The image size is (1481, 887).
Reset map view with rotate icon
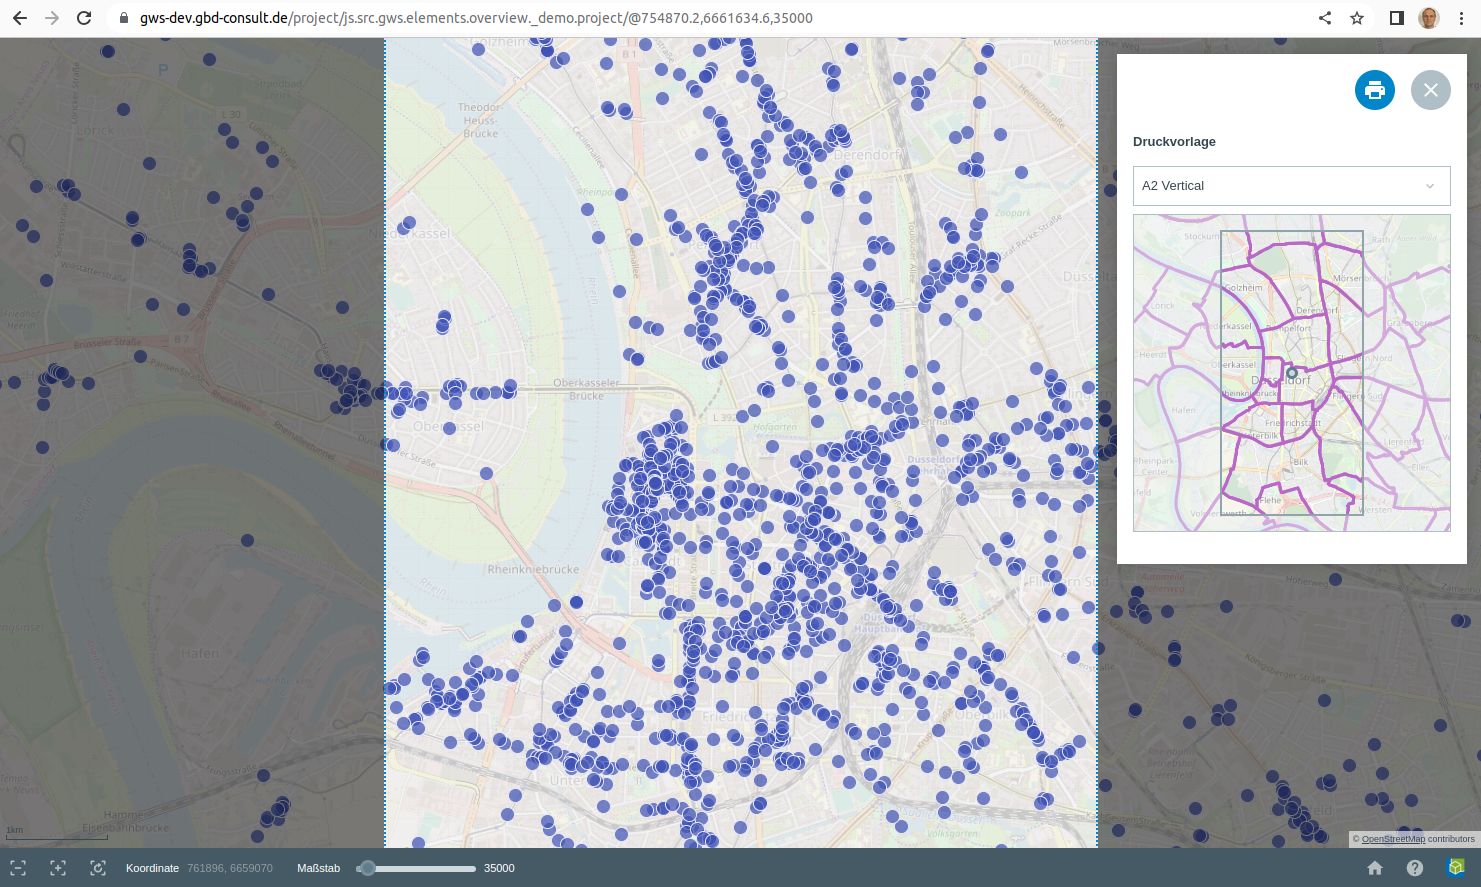point(98,868)
